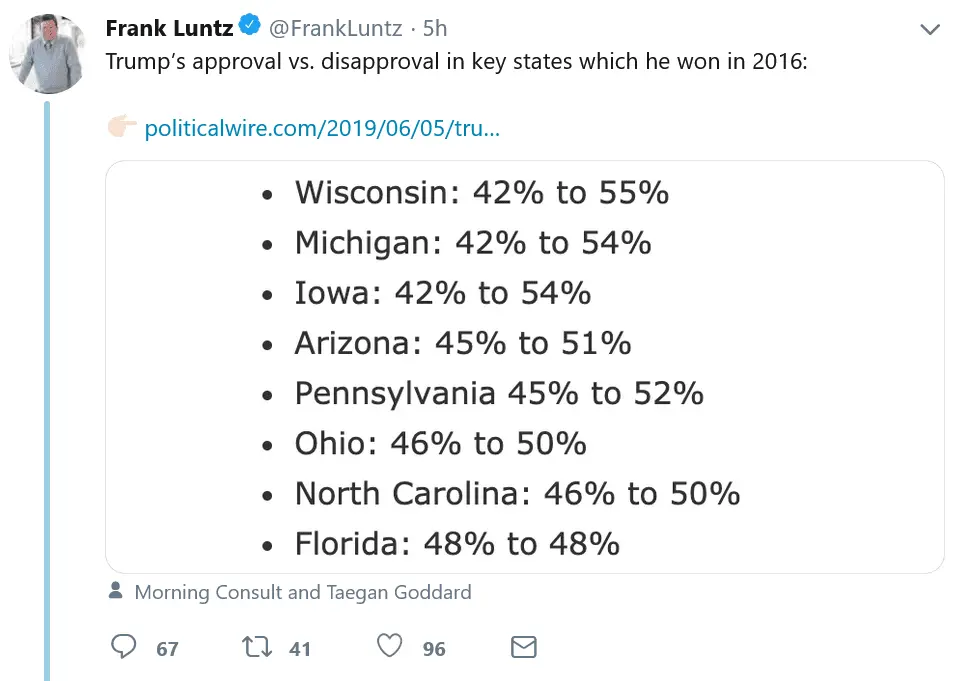Click the blue verified badge
956x681 pixels.
coord(251,28)
